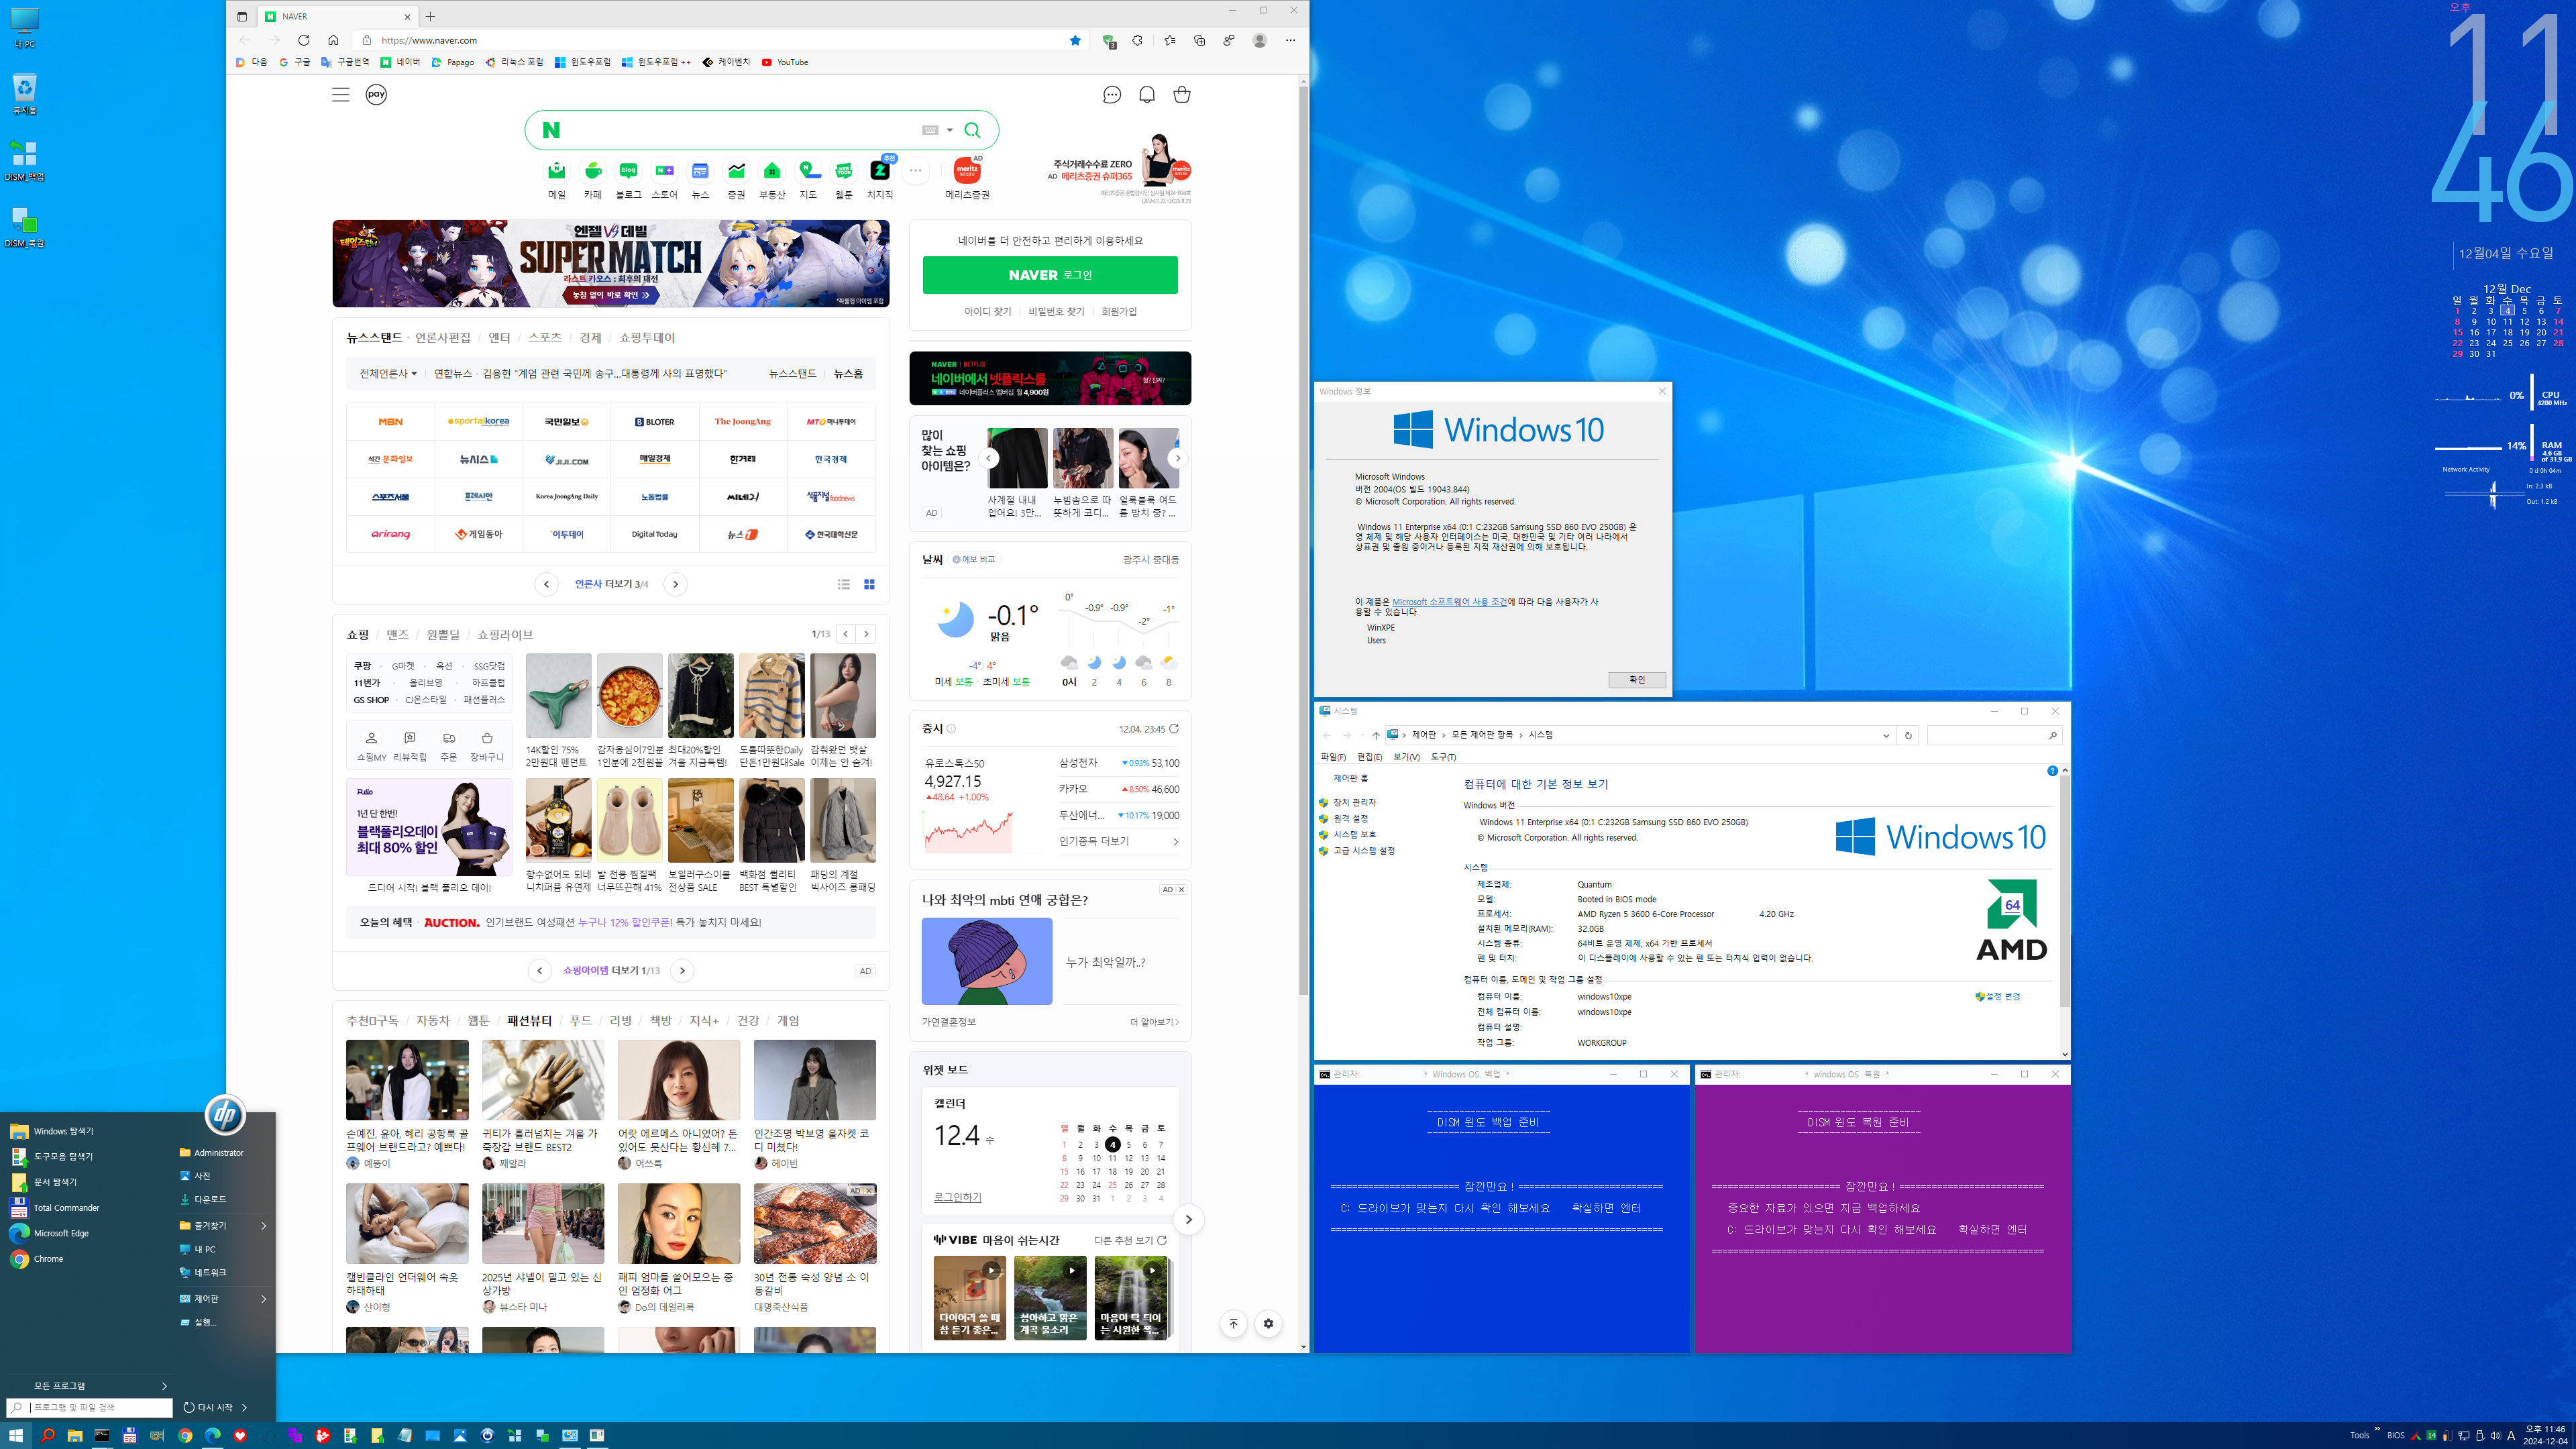The width and height of the screenshot is (2576, 1449).
Task: Open the Naver notification bell
Action: [1147, 95]
